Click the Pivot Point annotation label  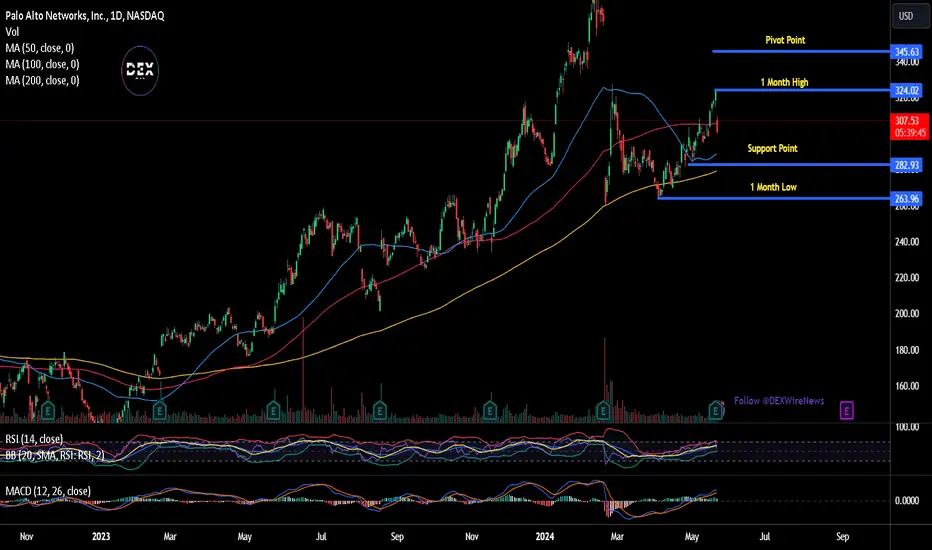click(785, 40)
